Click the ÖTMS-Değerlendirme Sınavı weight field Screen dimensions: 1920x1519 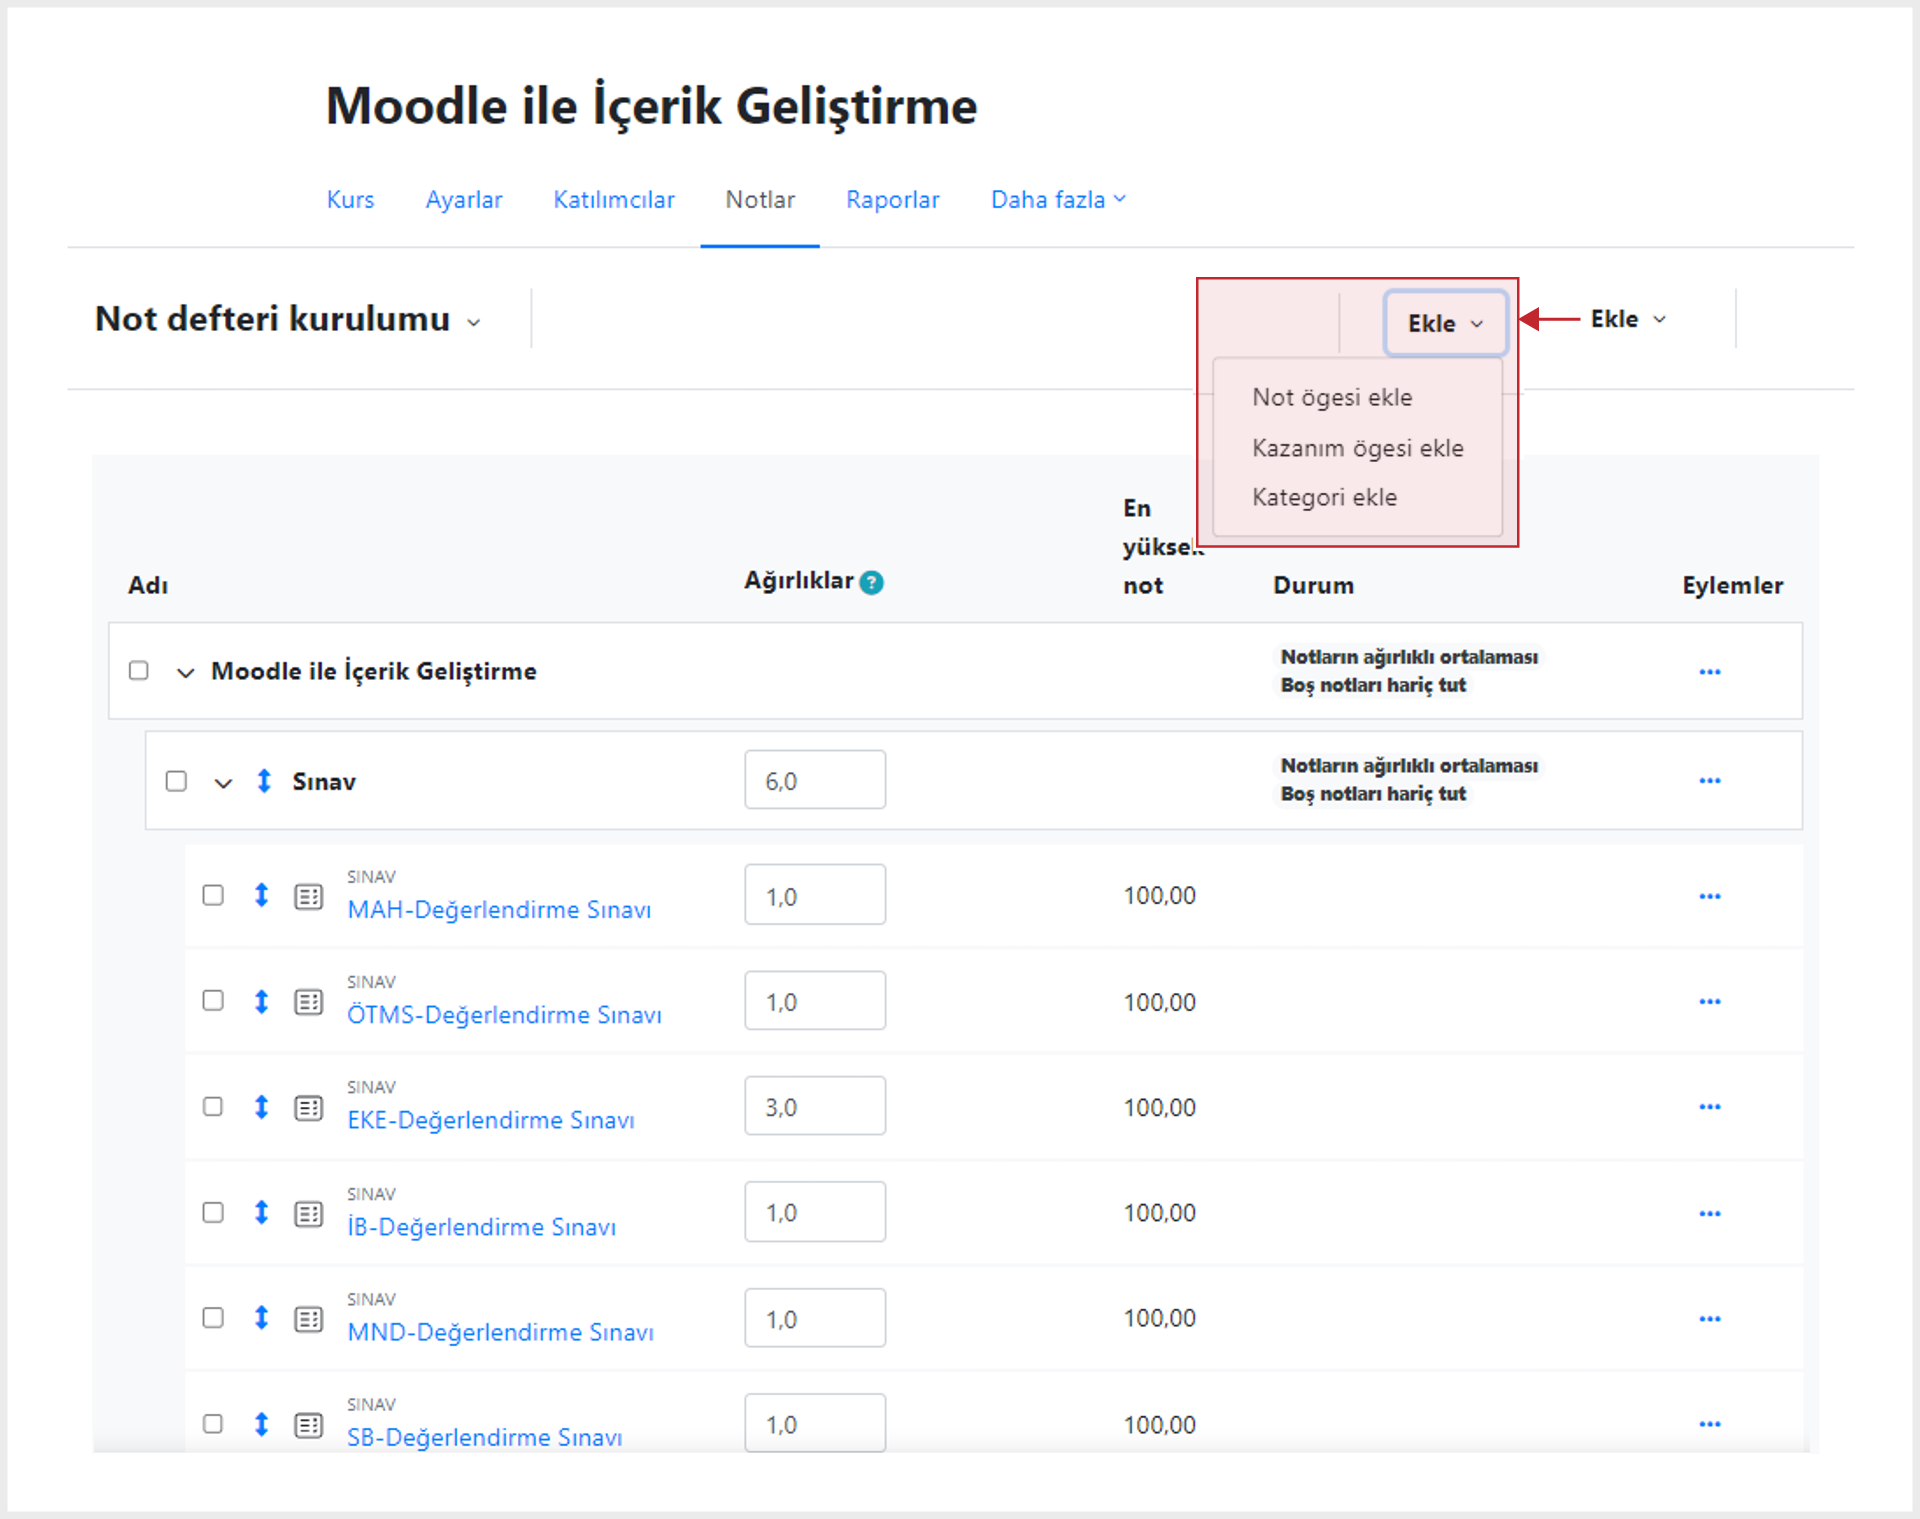815,1001
